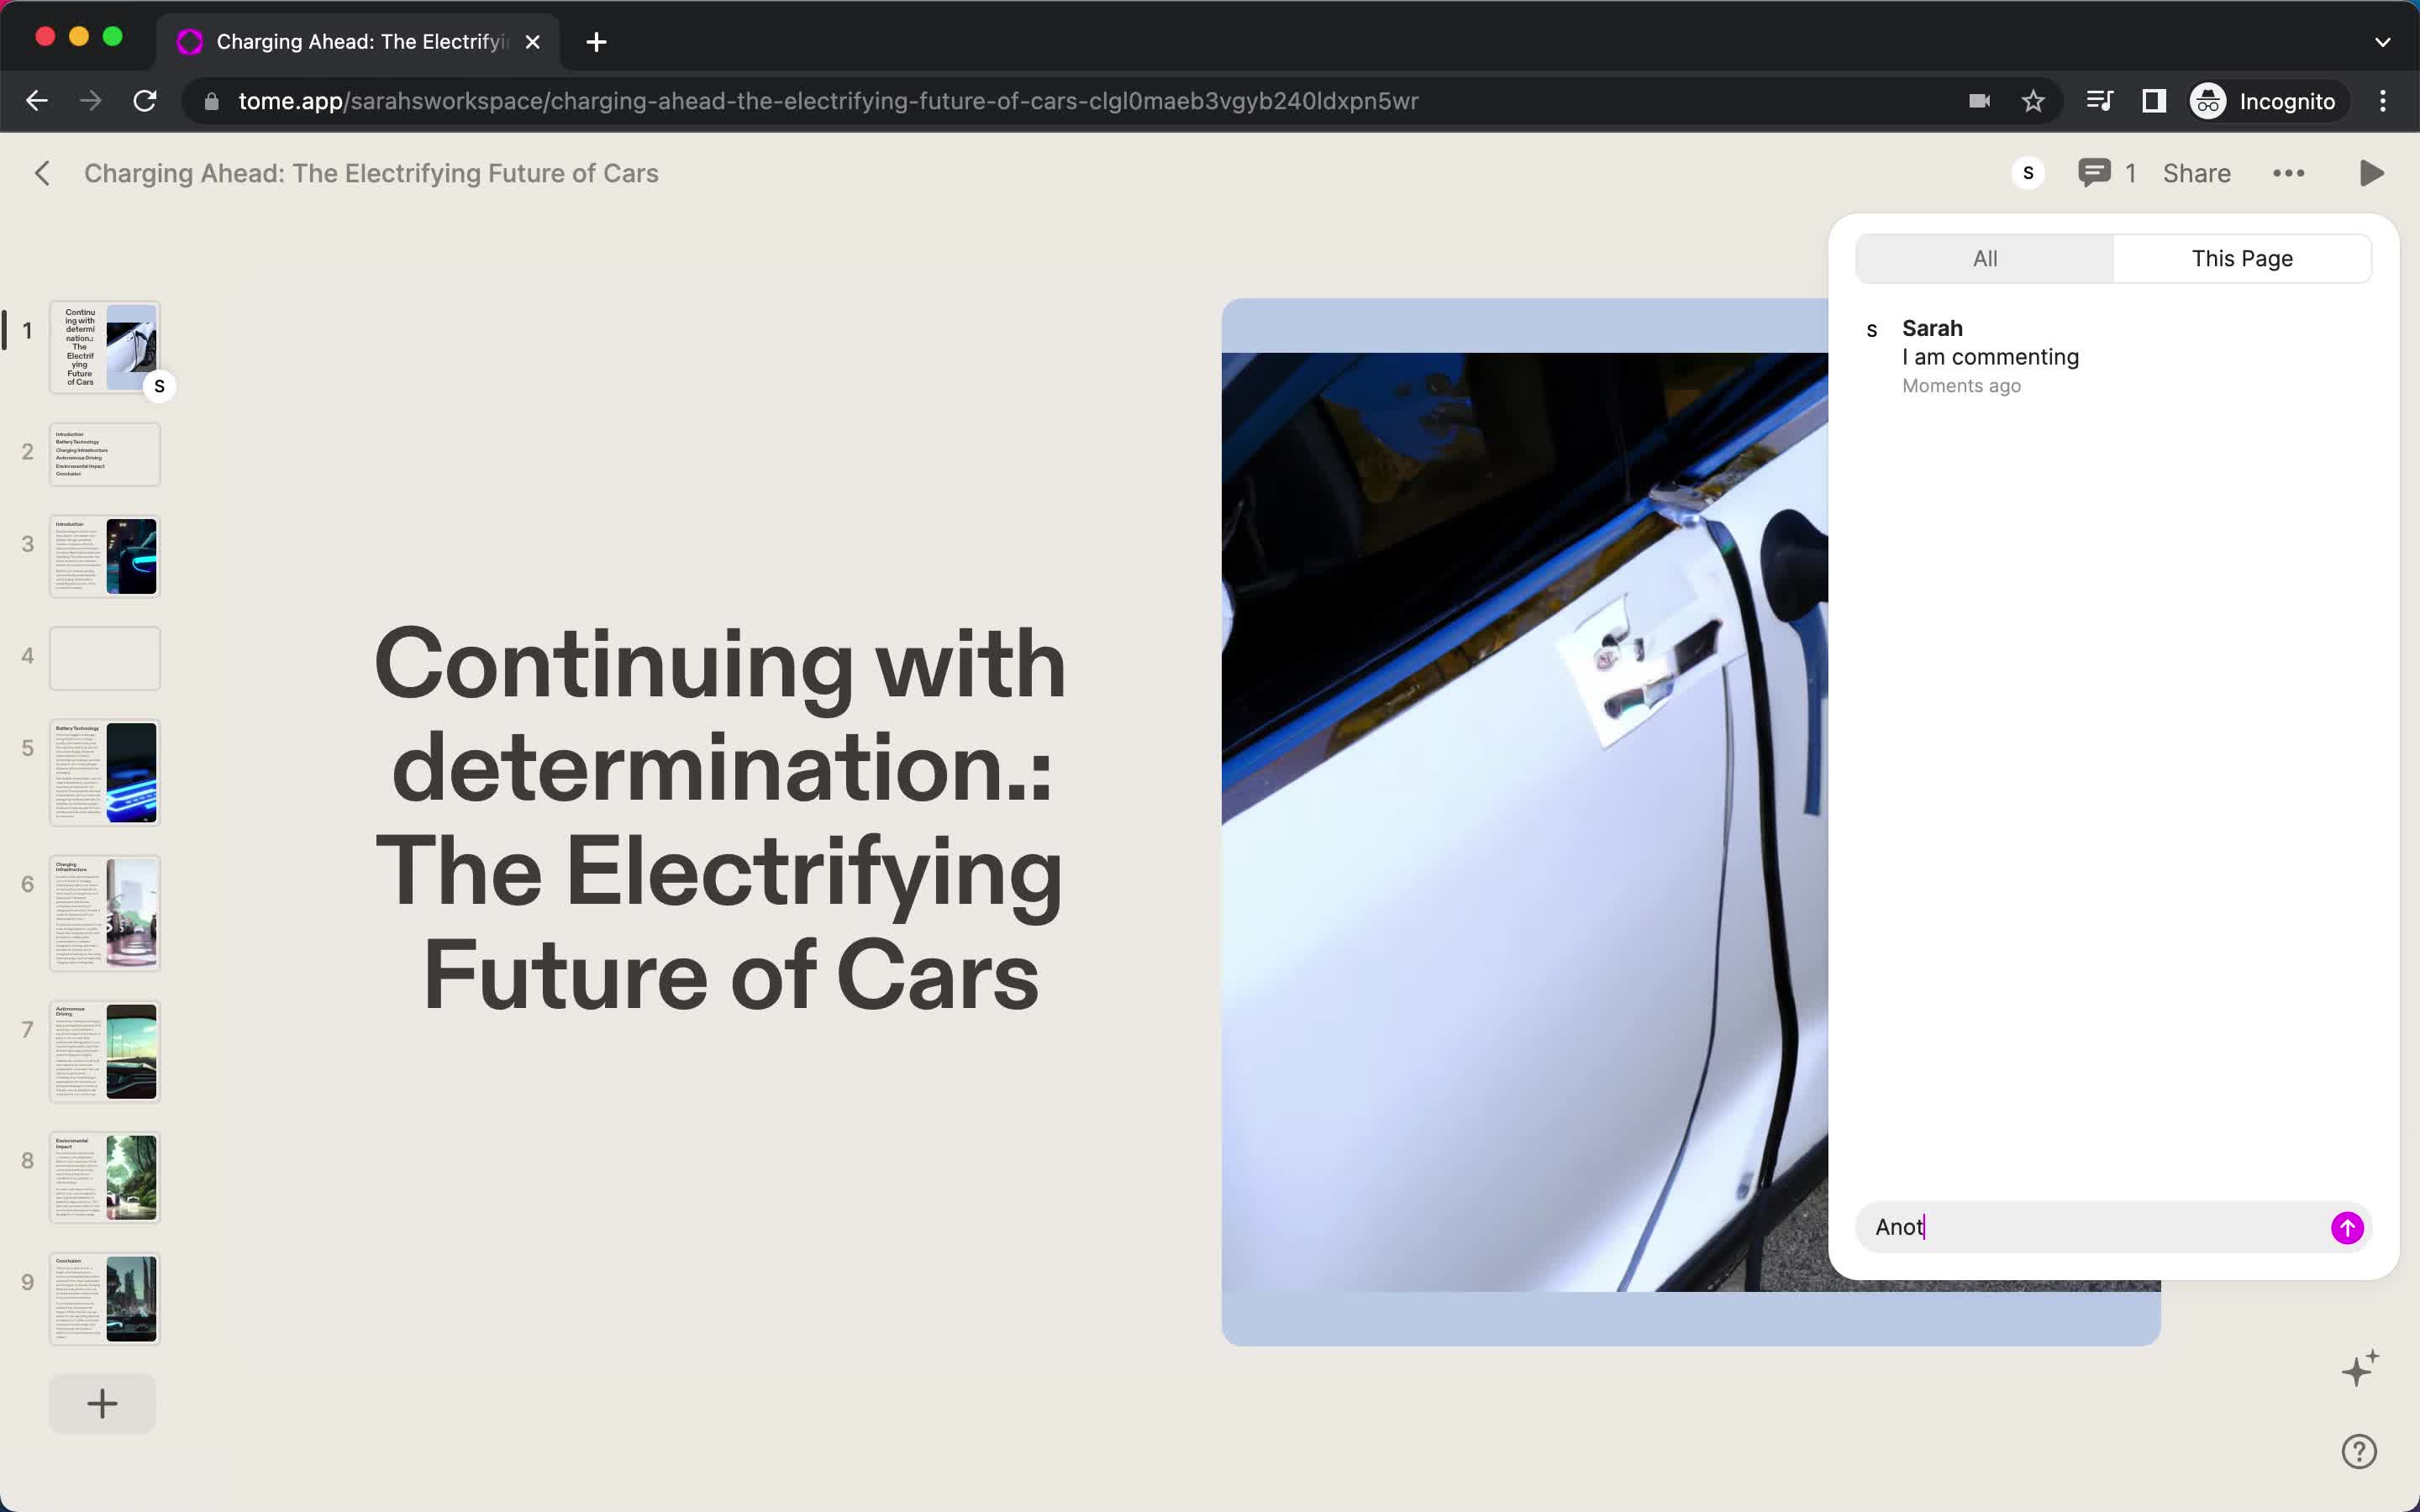Select the 'All' comments tab
Screen dimensions: 2420x1512
click(x=1986, y=258)
